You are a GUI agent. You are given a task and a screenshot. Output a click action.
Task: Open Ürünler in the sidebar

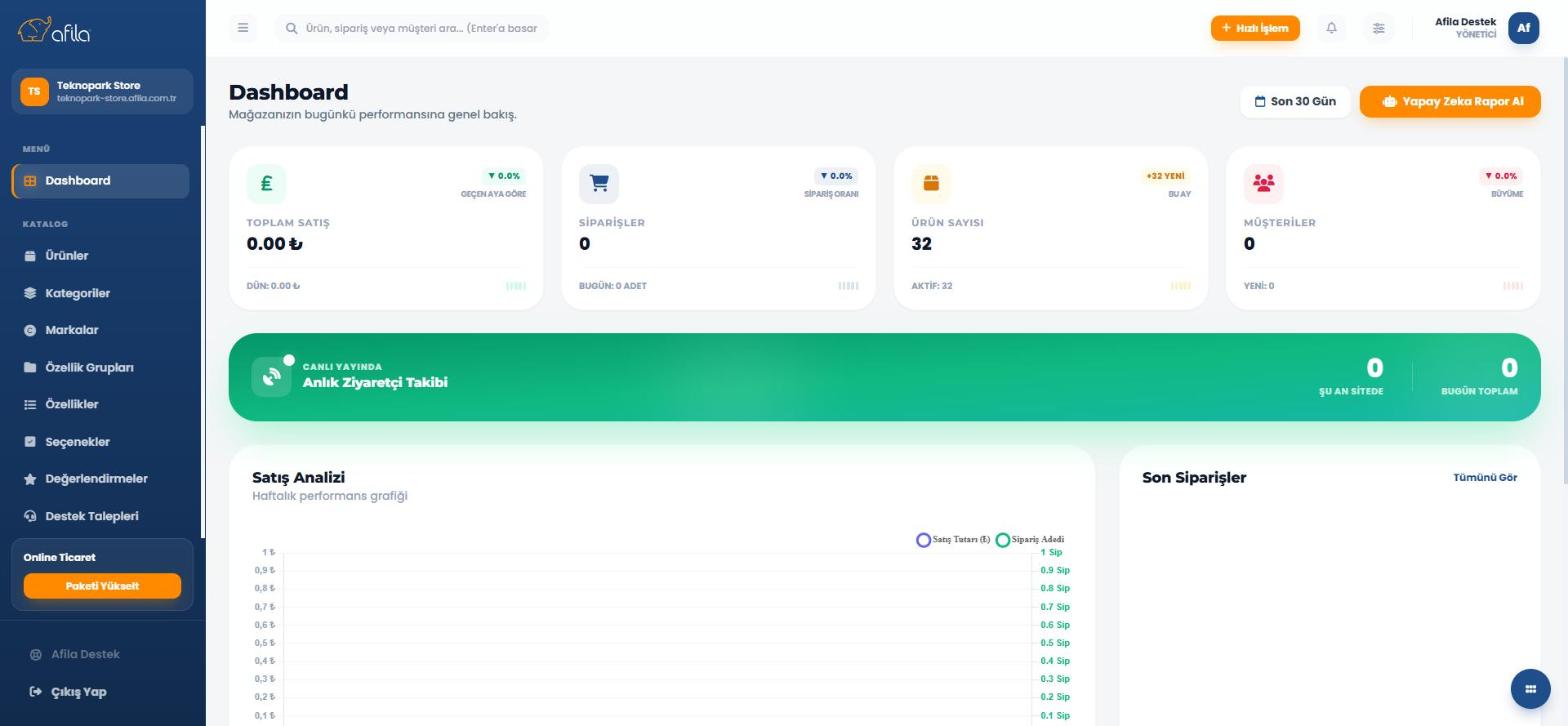(100, 256)
